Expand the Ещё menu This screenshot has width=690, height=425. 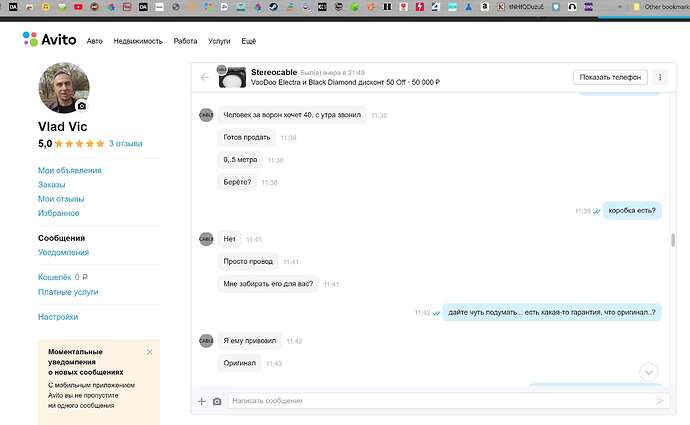pos(249,41)
